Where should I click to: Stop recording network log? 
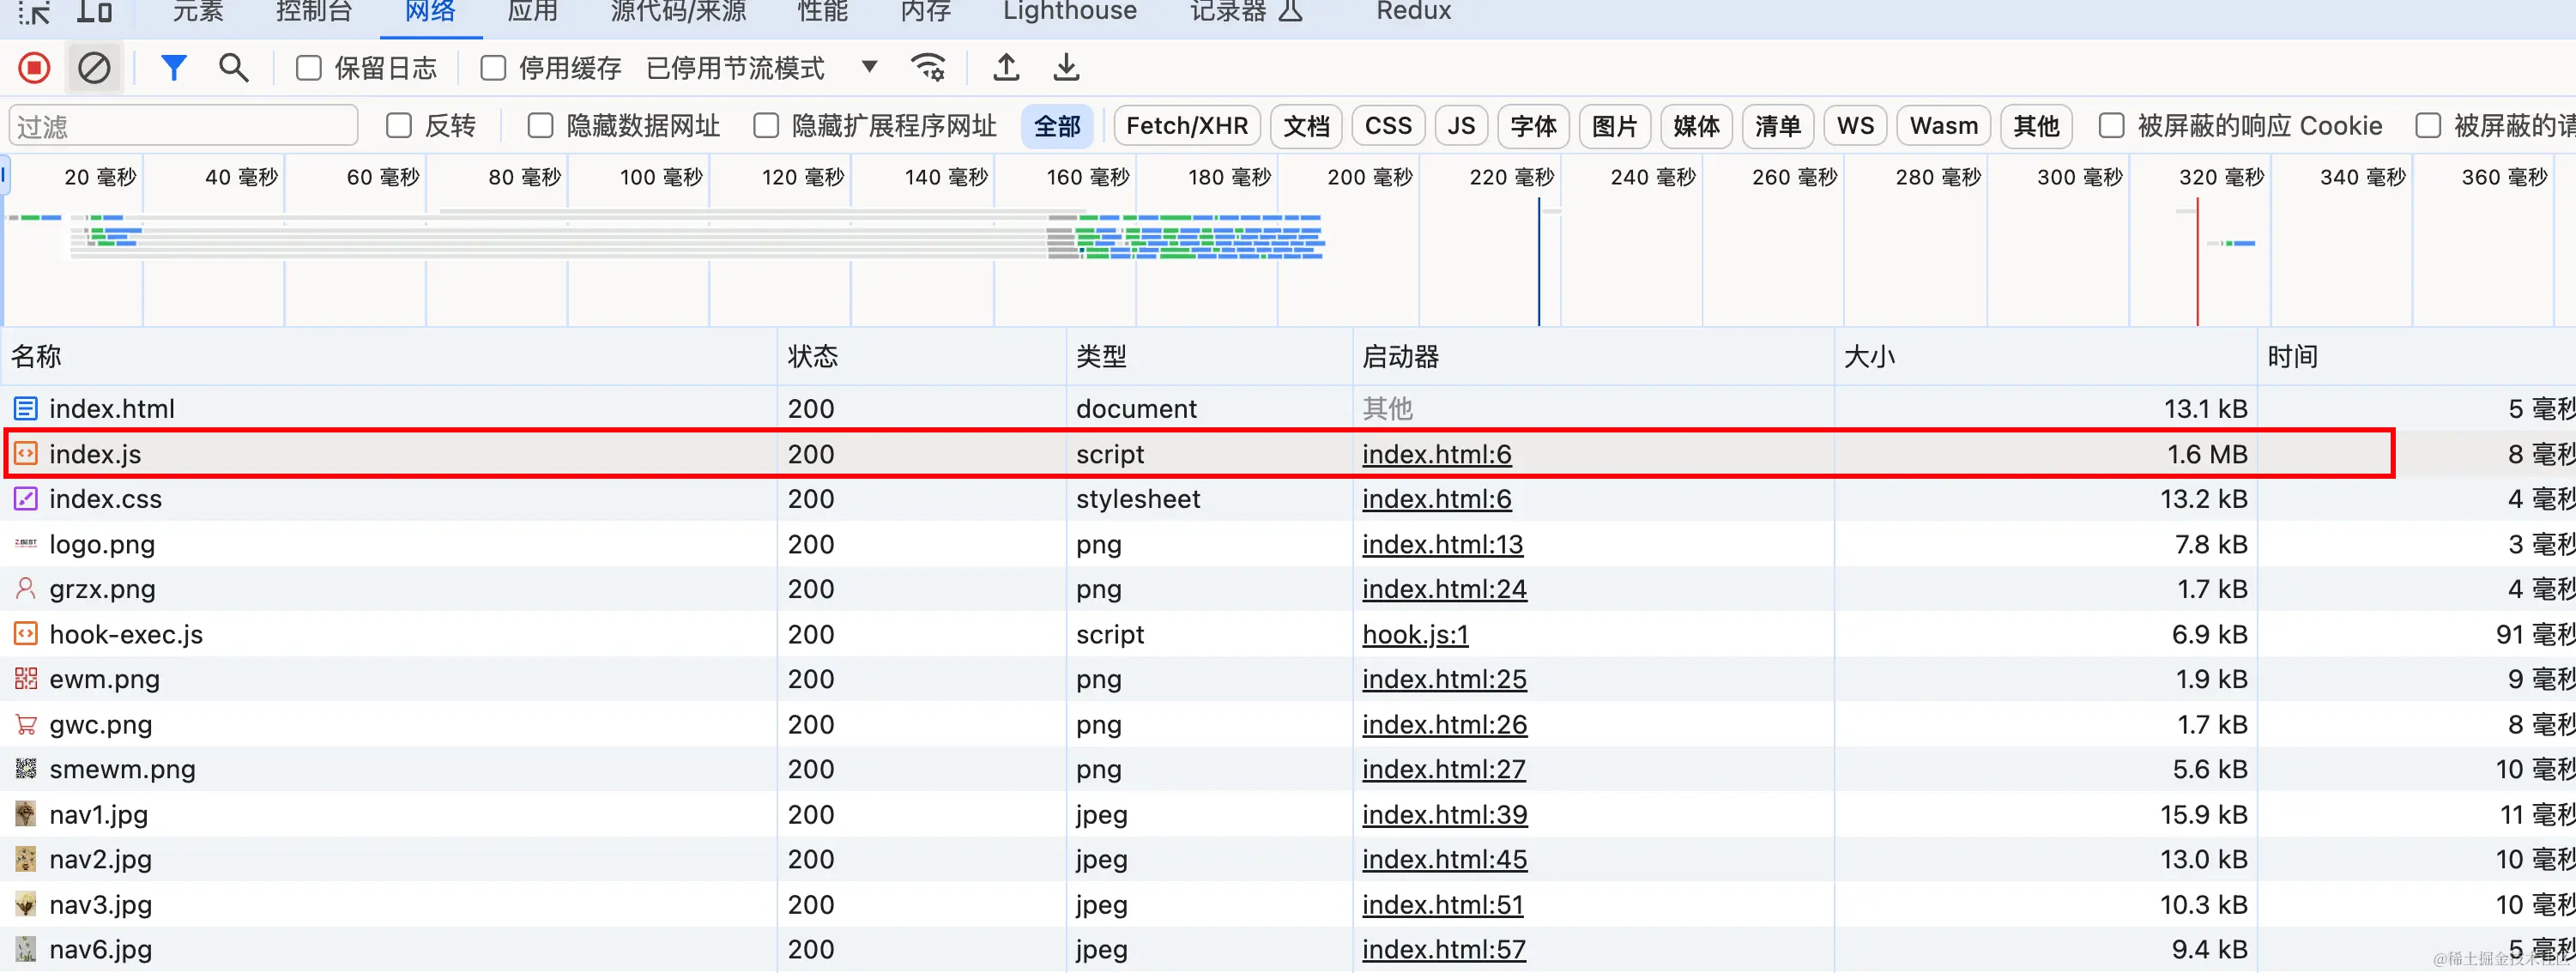point(34,68)
